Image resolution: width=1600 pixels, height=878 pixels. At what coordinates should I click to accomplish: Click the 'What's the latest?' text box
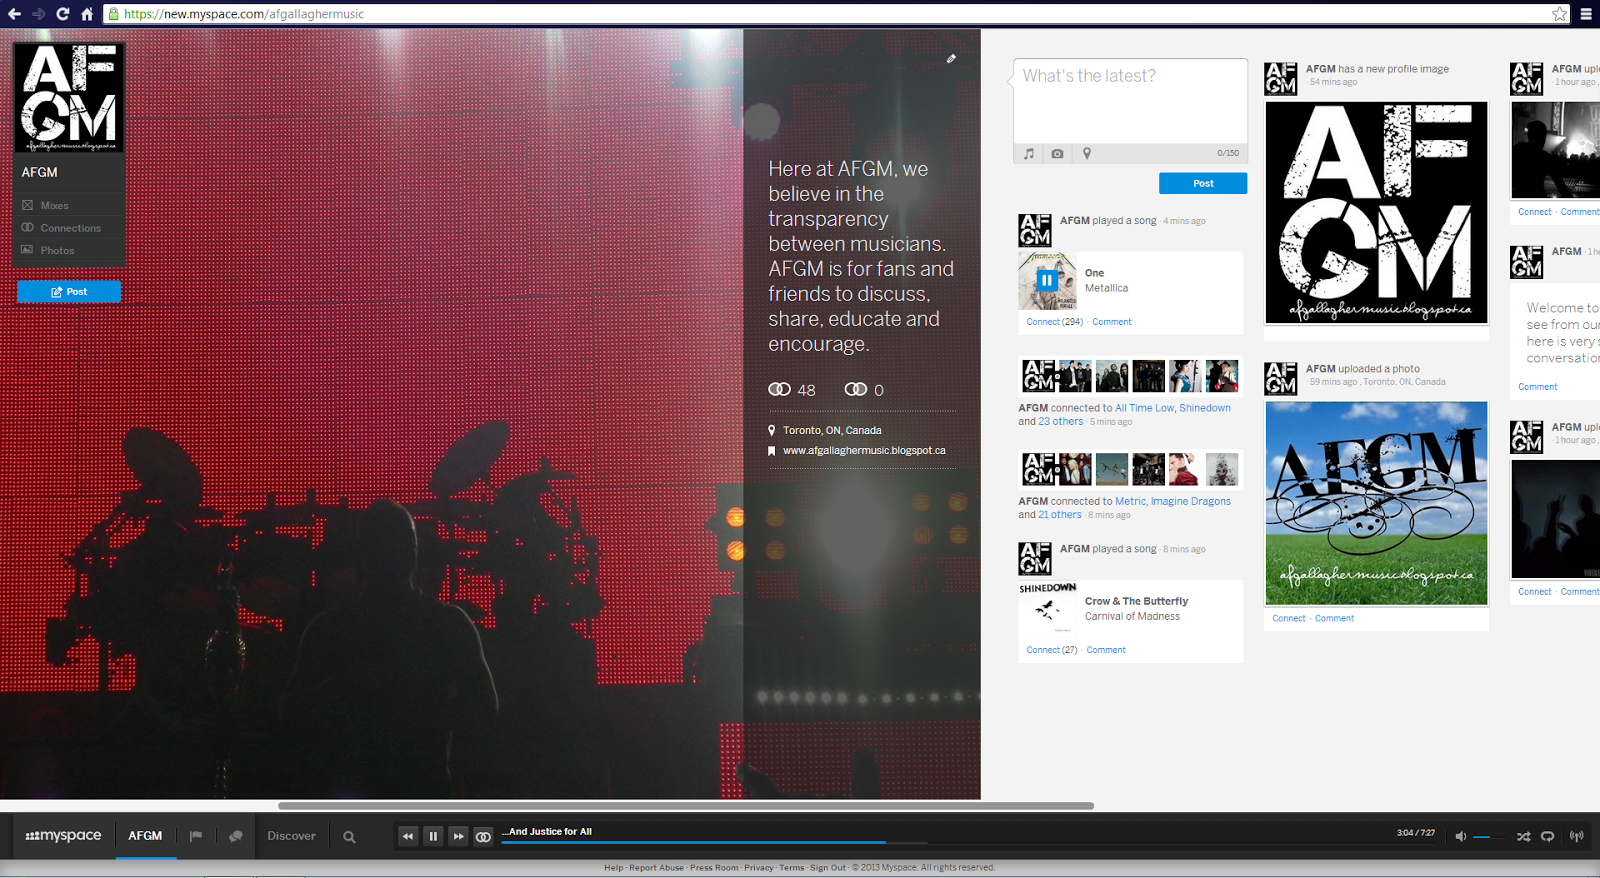point(1130,101)
